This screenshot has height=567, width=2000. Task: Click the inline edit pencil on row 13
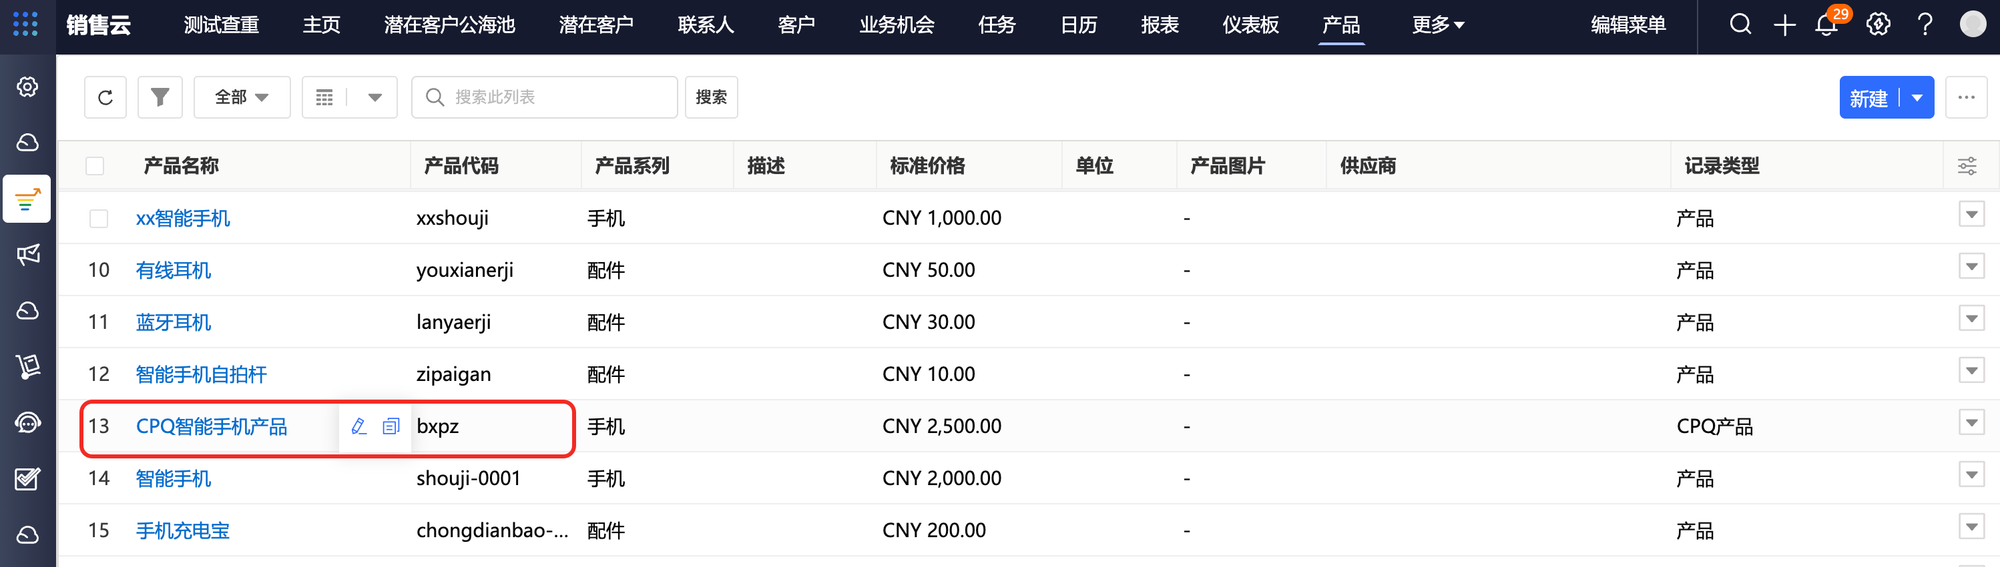359,427
